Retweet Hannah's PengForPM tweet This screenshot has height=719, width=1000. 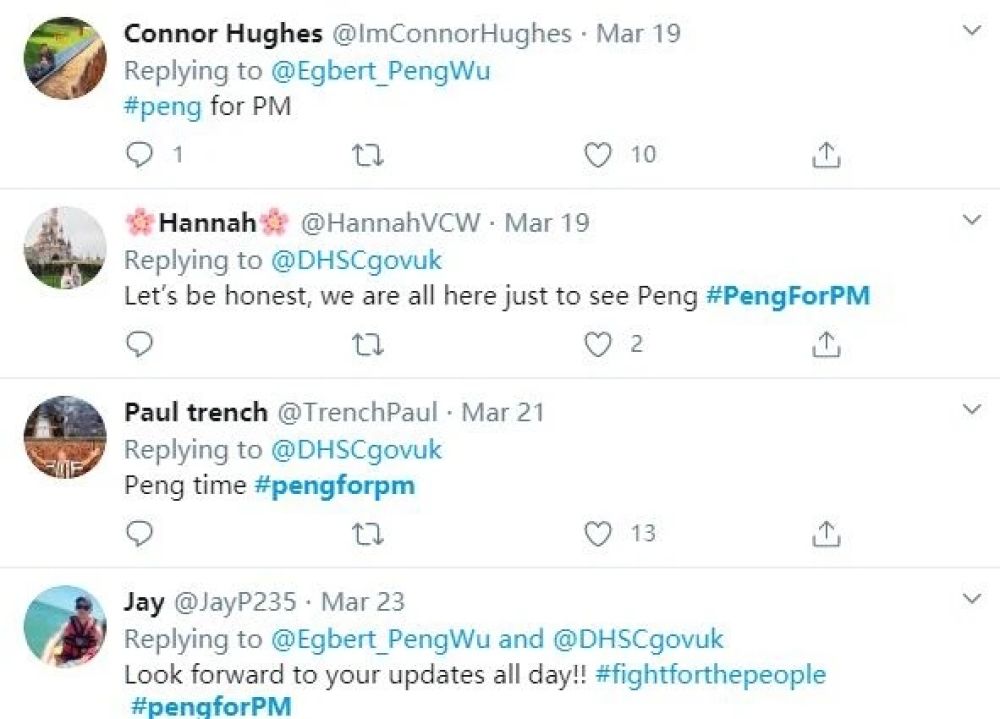pyautogui.click(x=368, y=345)
